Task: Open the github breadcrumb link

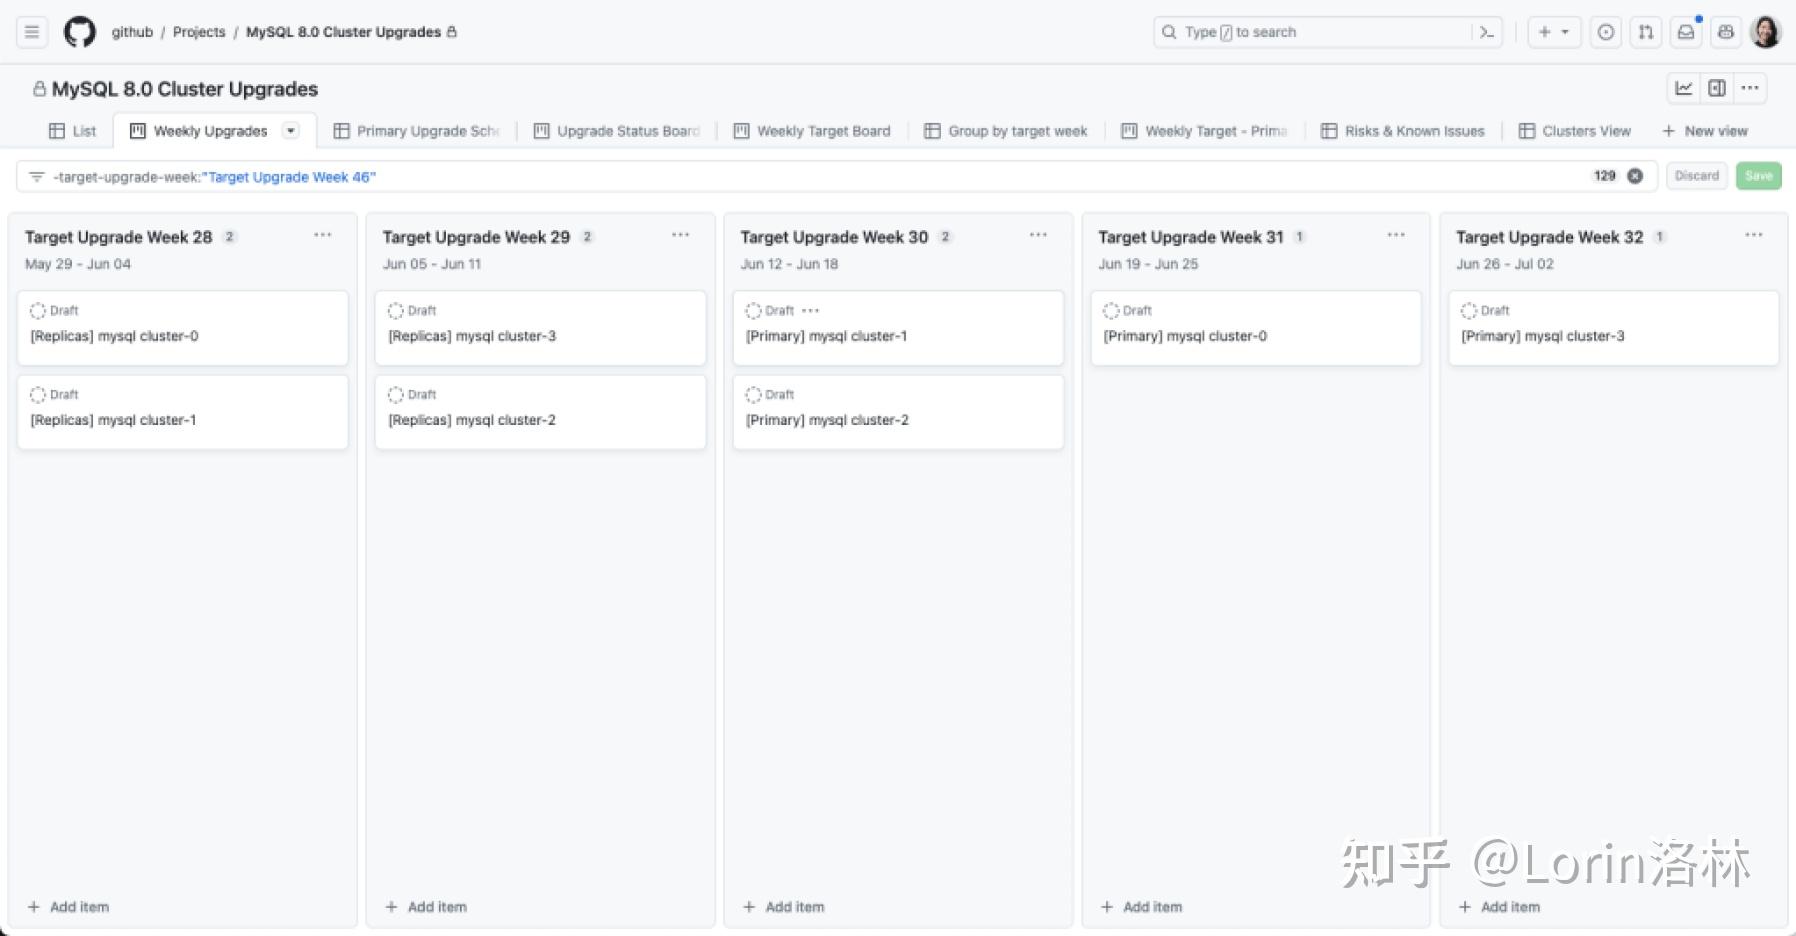Action: click(132, 32)
